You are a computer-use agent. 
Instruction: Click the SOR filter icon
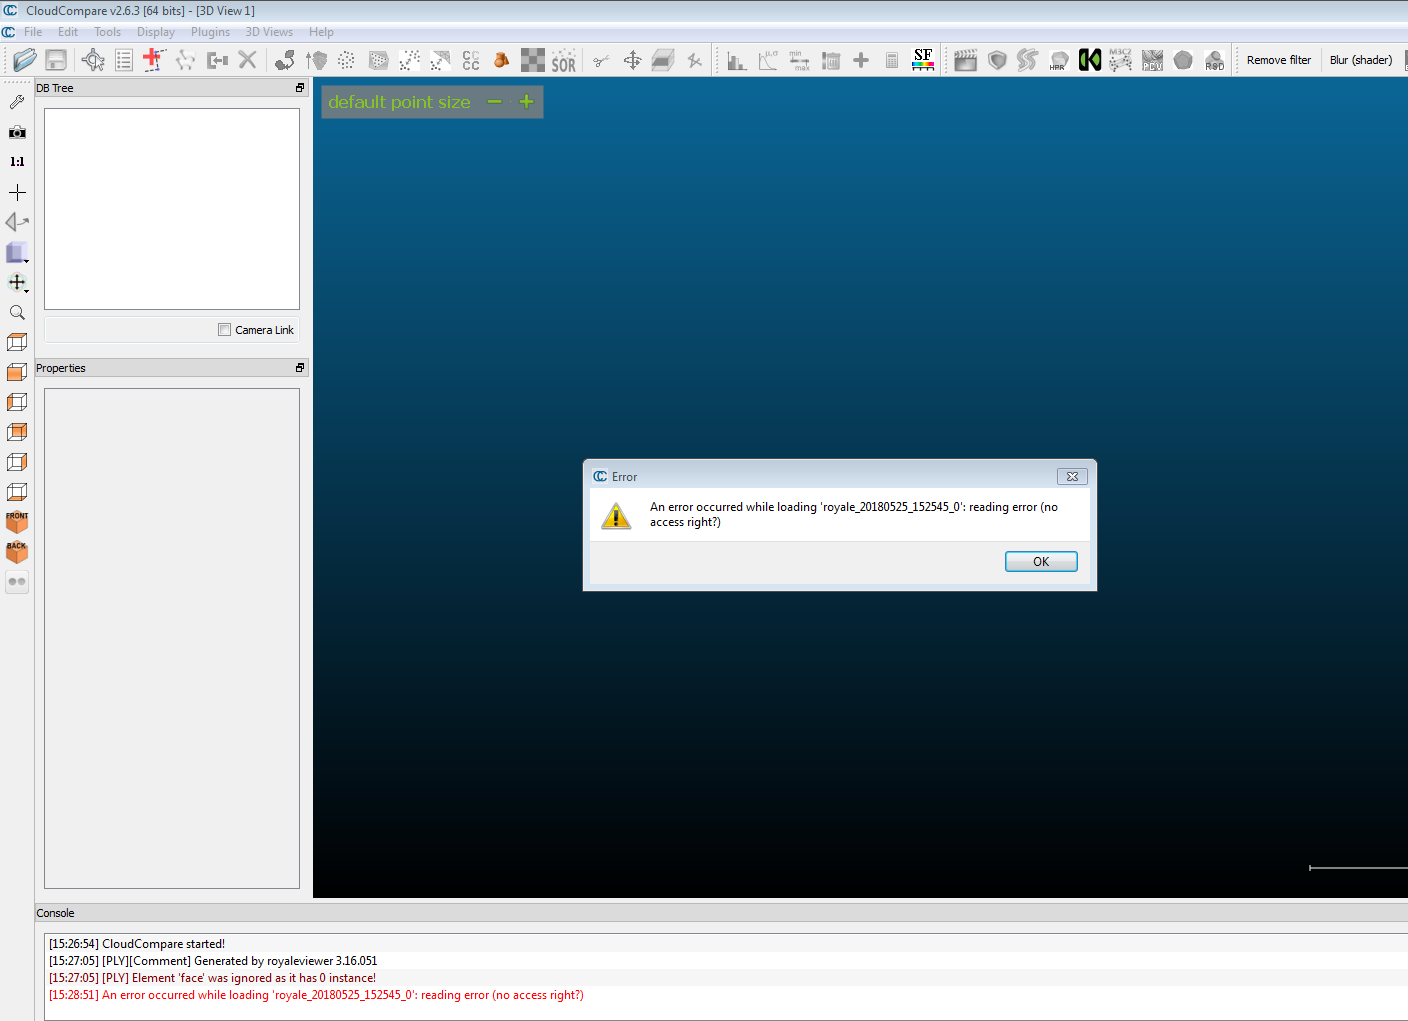point(564,60)
